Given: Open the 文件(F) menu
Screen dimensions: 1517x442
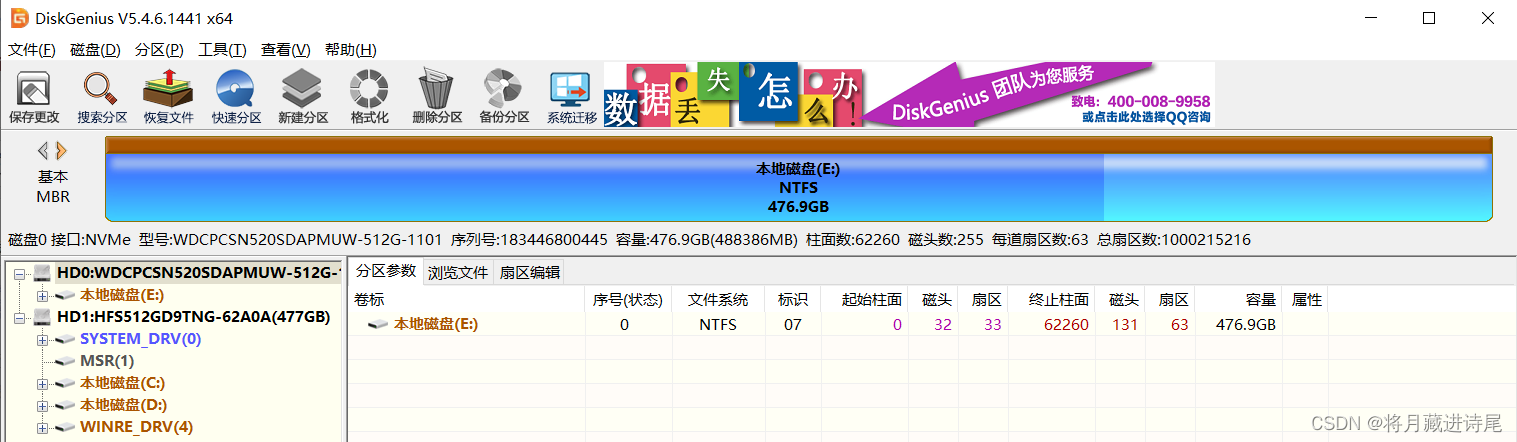Looking at the screenshot, I should [32, 50].
